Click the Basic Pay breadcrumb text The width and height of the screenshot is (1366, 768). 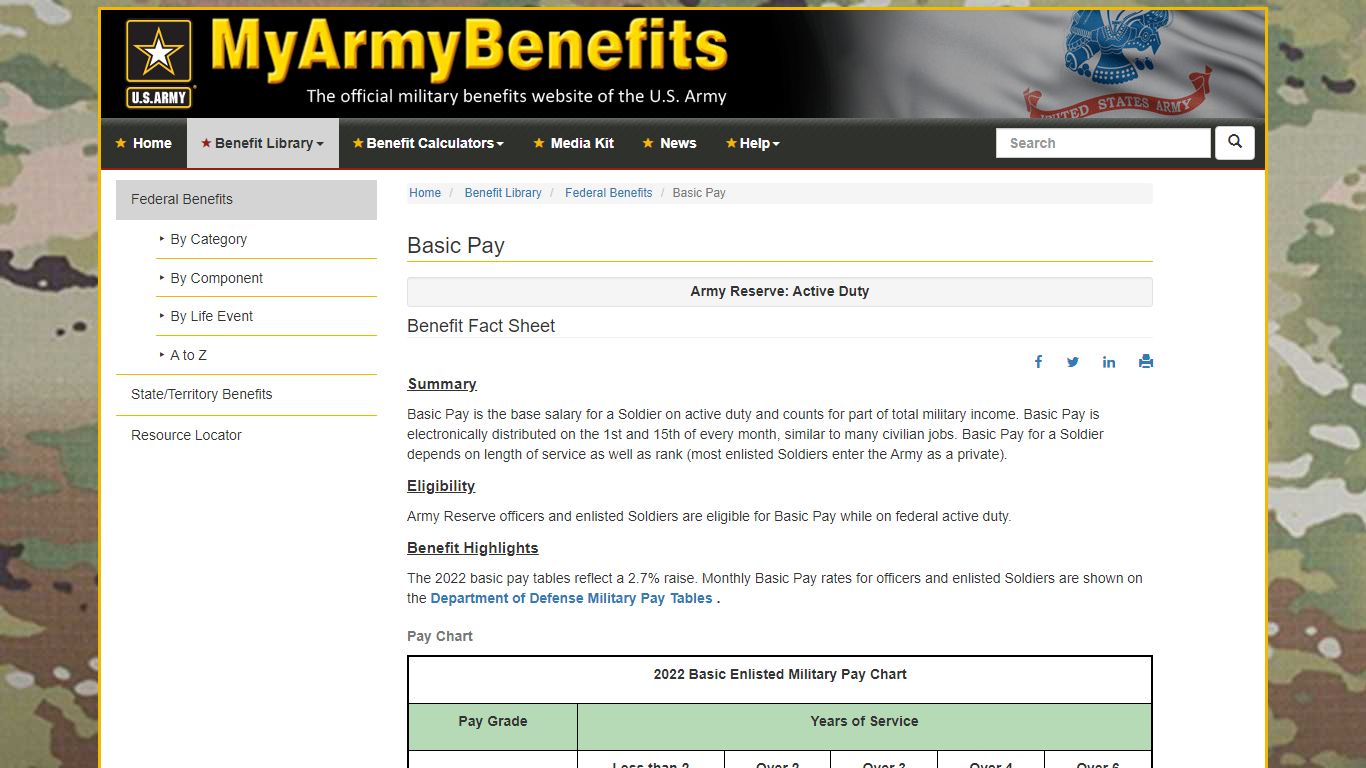[699, 193]
